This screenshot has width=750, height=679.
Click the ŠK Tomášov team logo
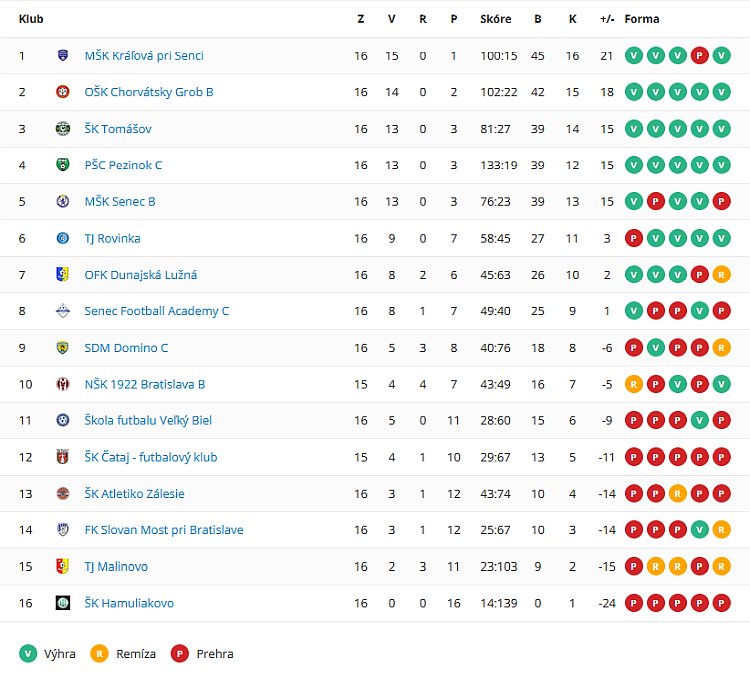[63, 129]
